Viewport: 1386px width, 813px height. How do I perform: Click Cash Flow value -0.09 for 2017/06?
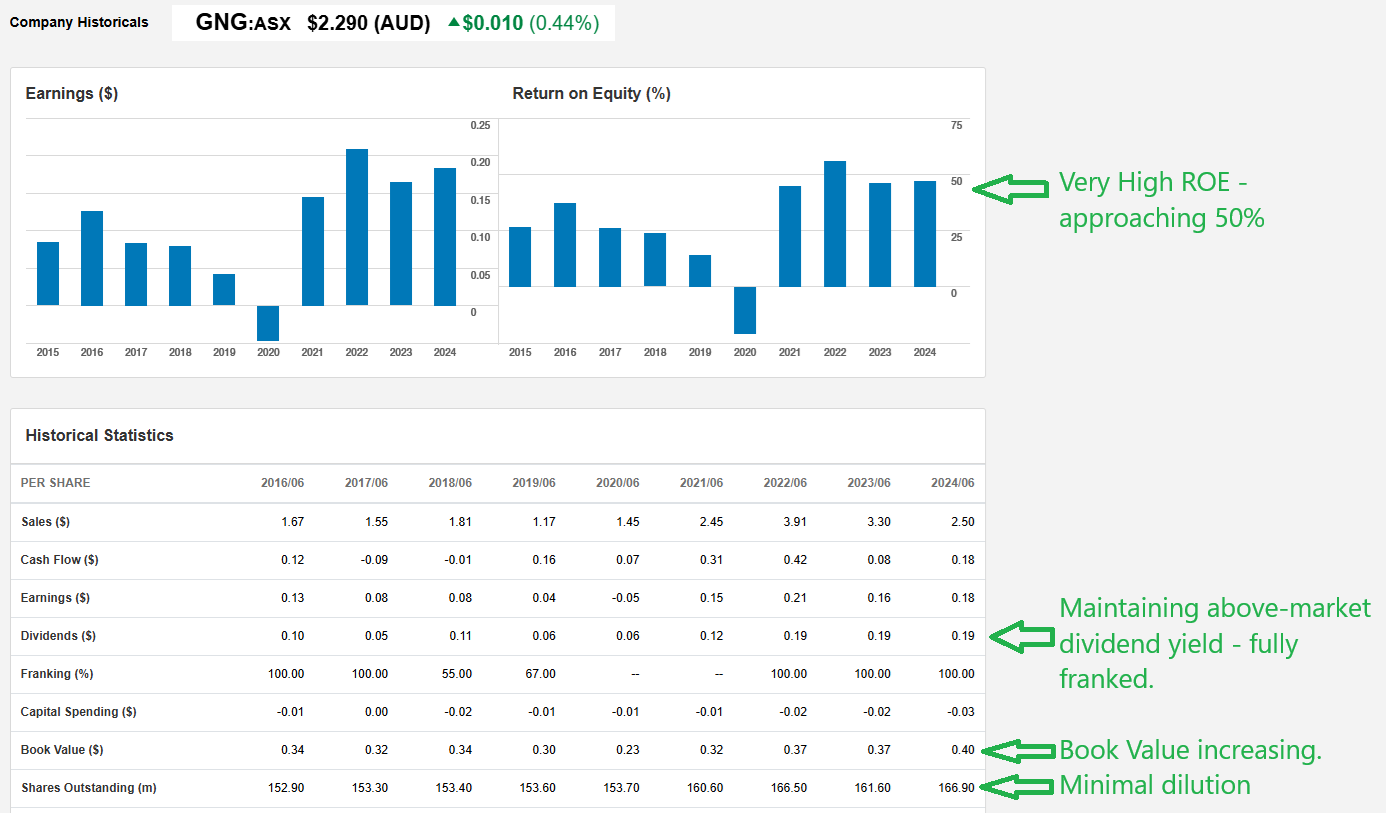375,560
